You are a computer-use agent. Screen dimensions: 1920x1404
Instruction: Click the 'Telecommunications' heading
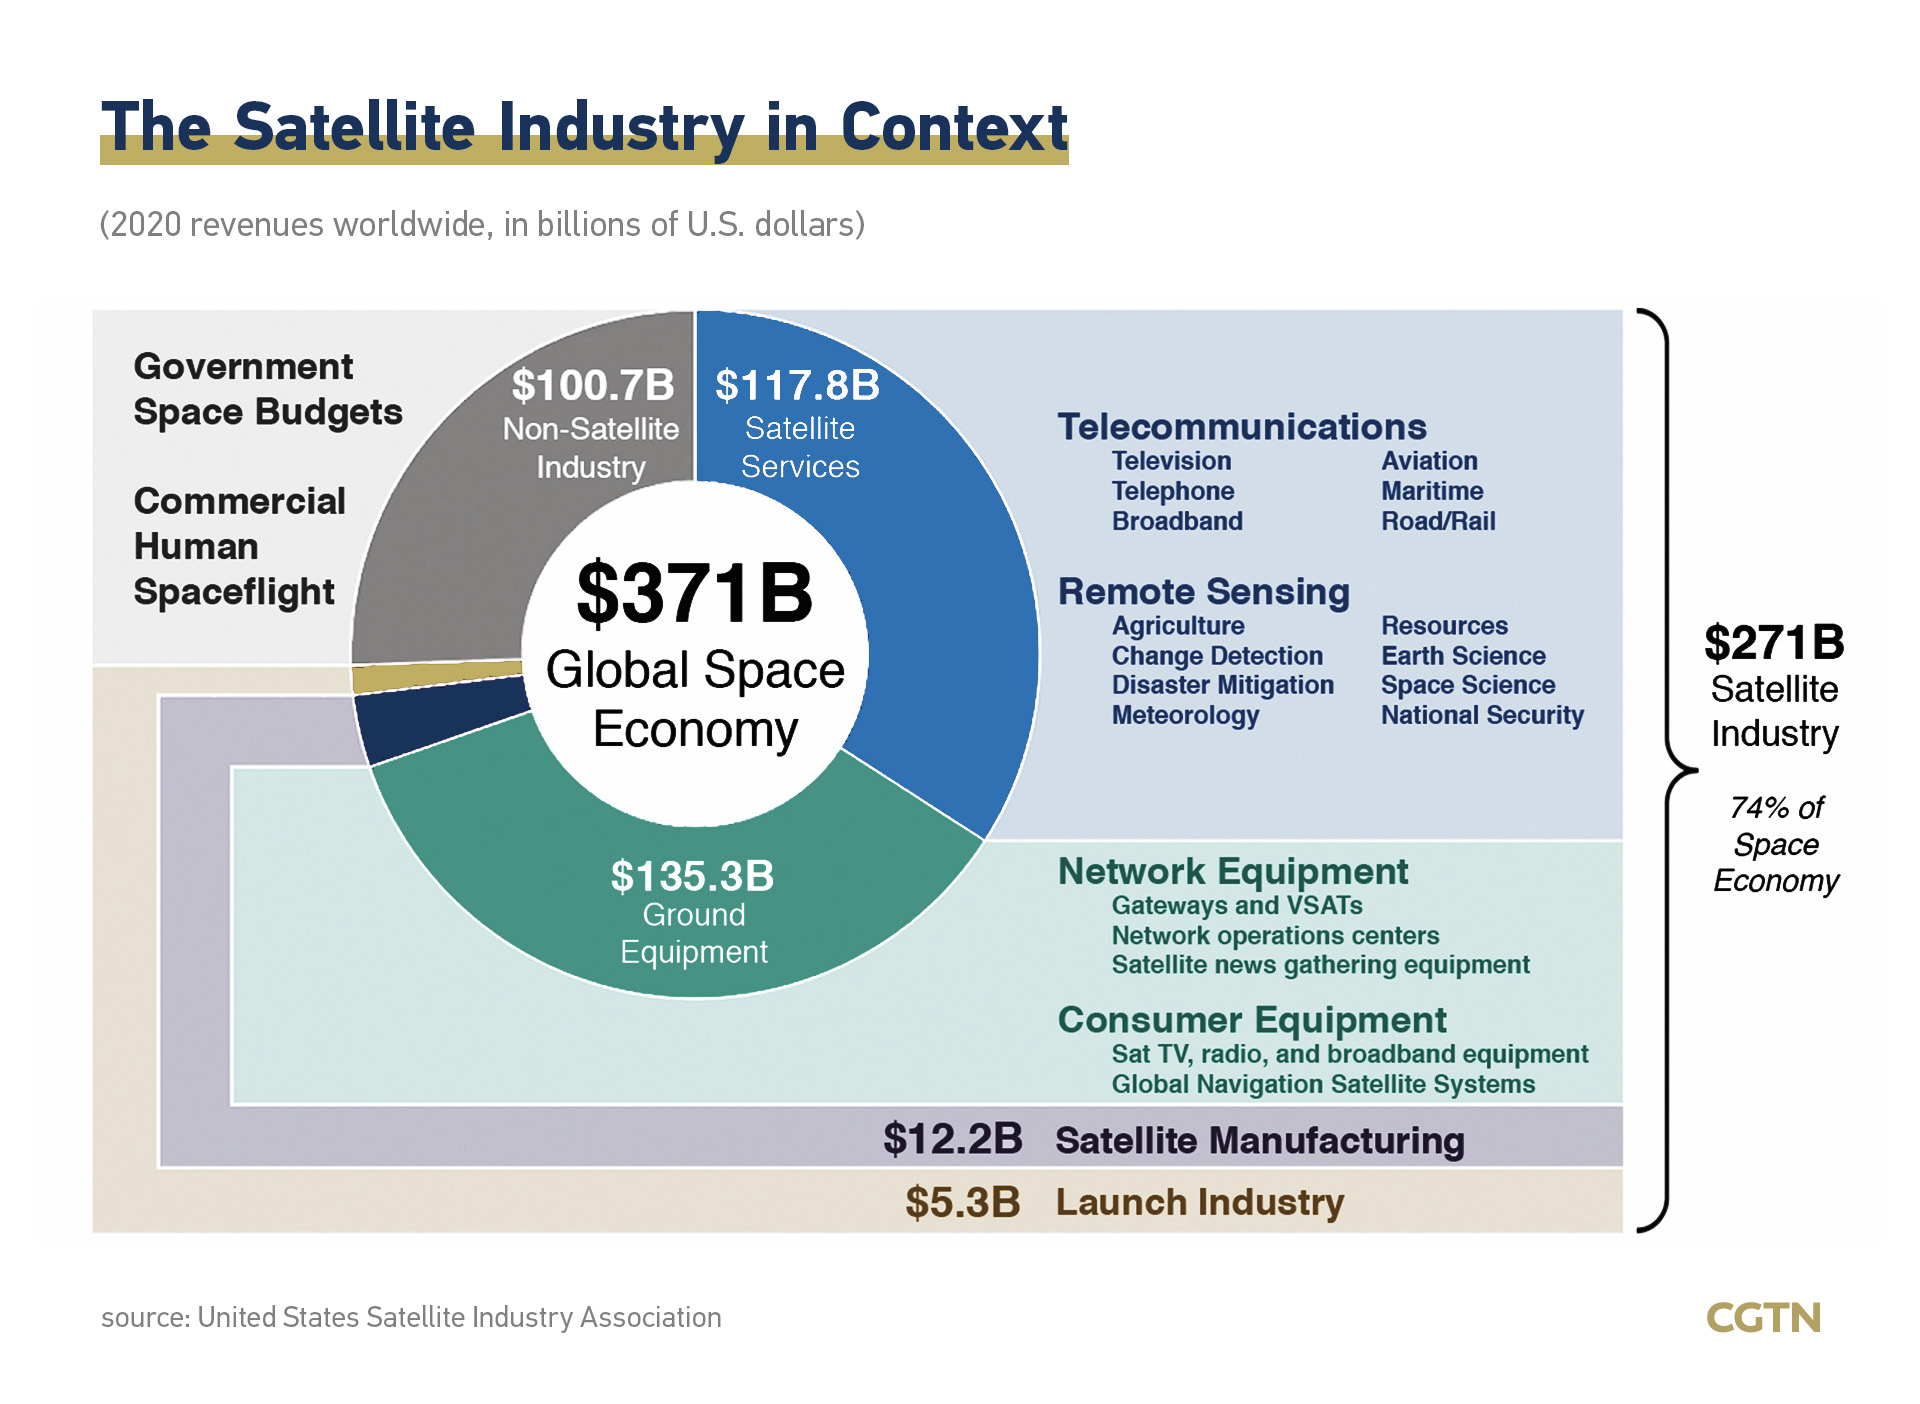pyautogui.click(x=1242, y=427)
